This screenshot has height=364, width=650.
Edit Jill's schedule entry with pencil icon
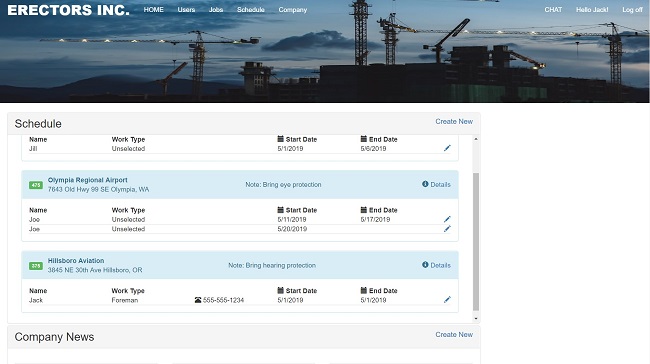tap(447, 148)
